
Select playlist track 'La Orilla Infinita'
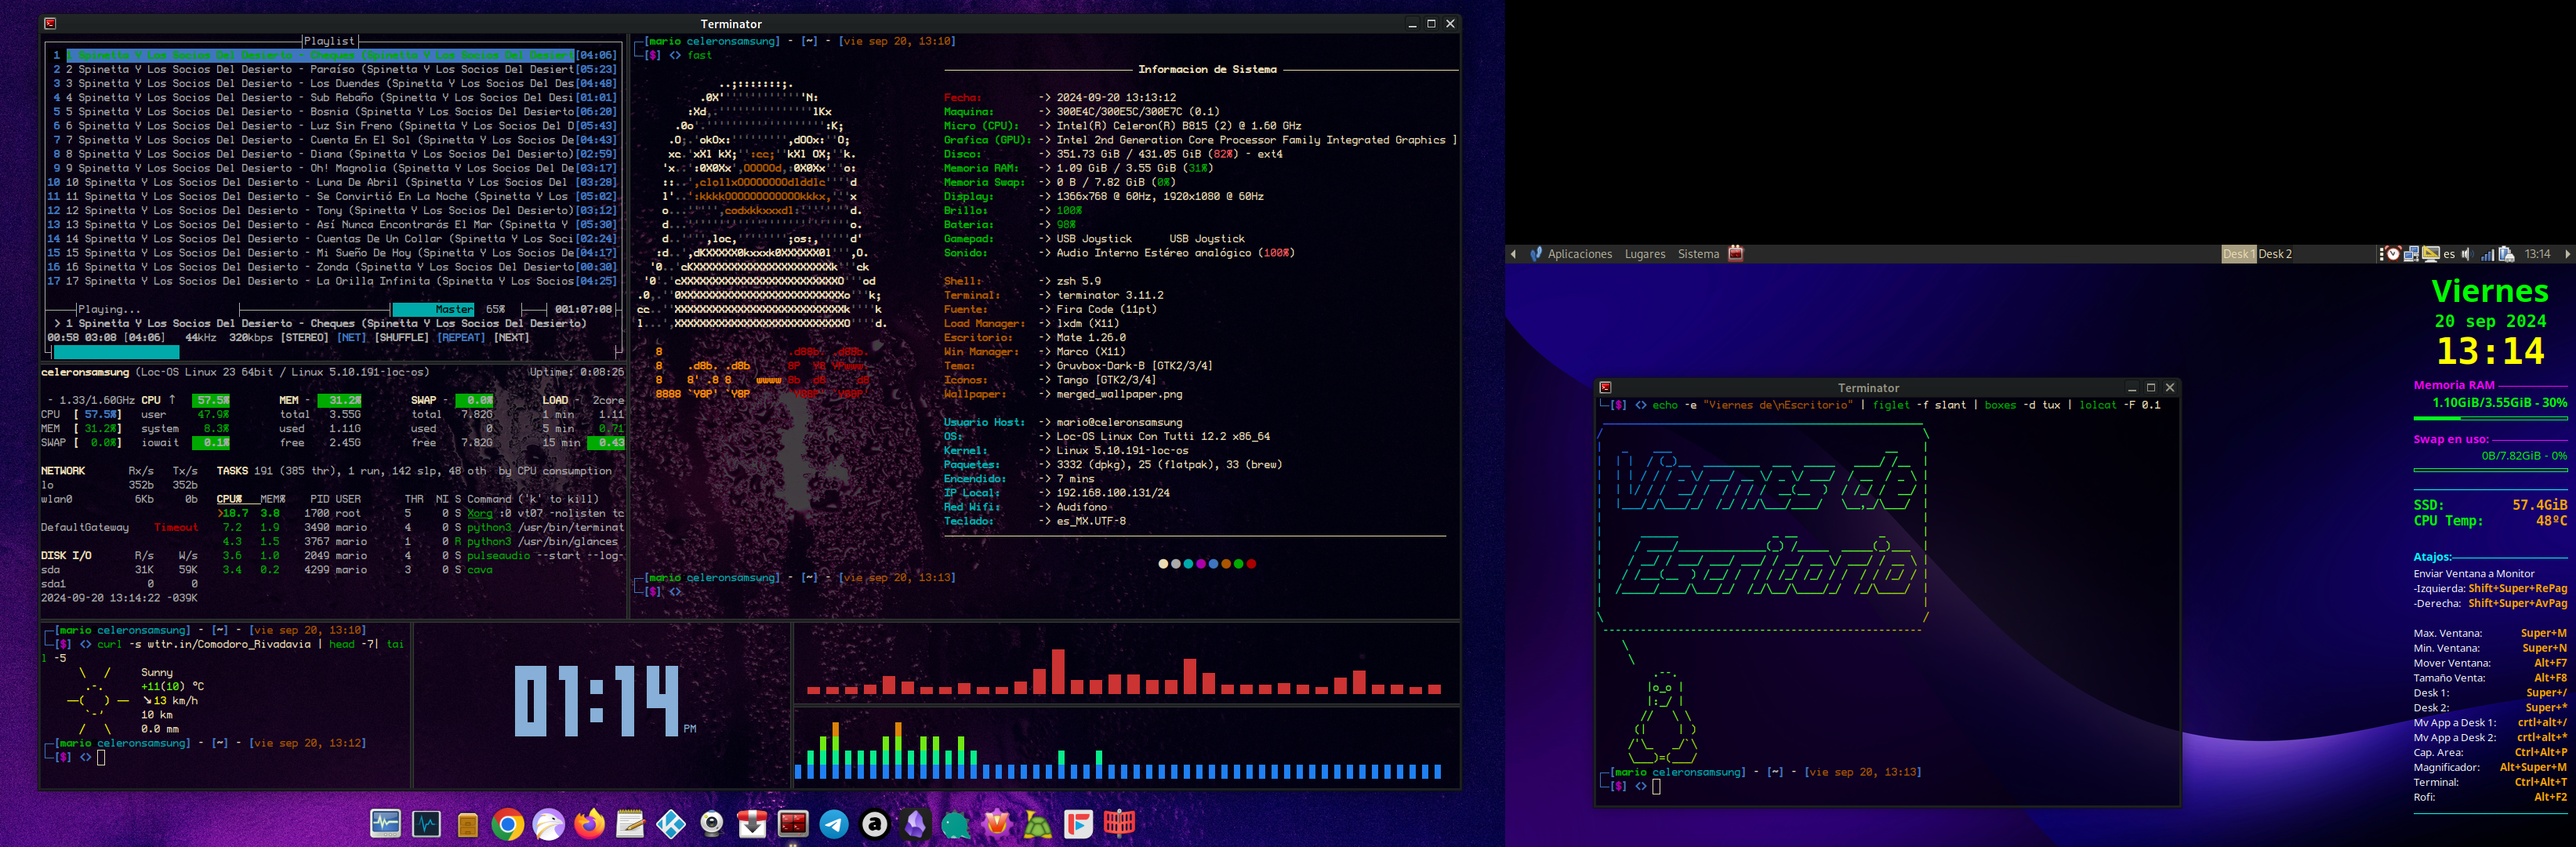pos(335,281)
